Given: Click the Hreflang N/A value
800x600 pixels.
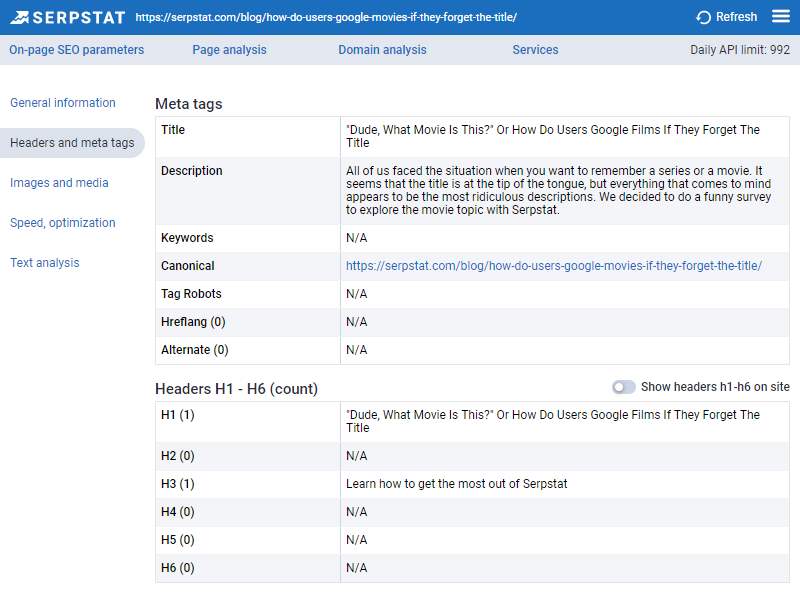Looking at the screenshot, I should click(x=357, y=322).
